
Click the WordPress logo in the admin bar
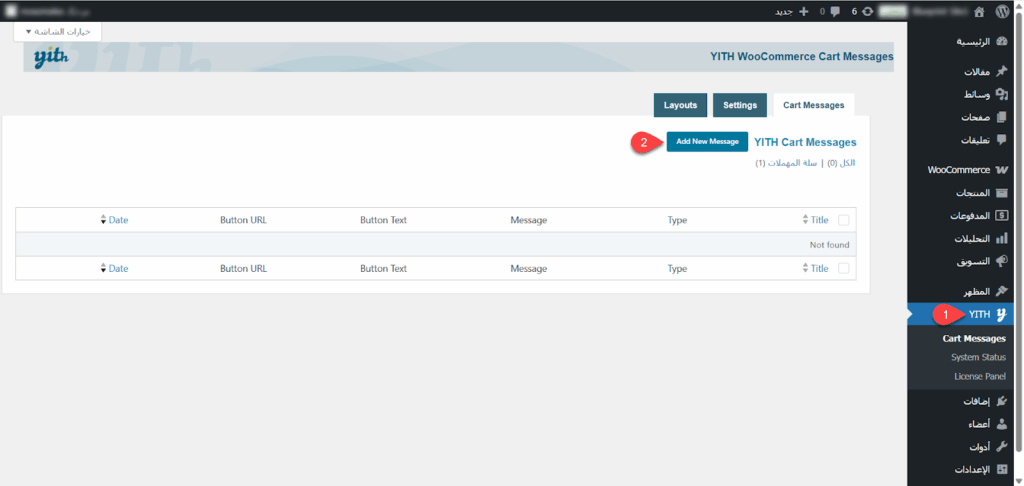(1006, 11)
